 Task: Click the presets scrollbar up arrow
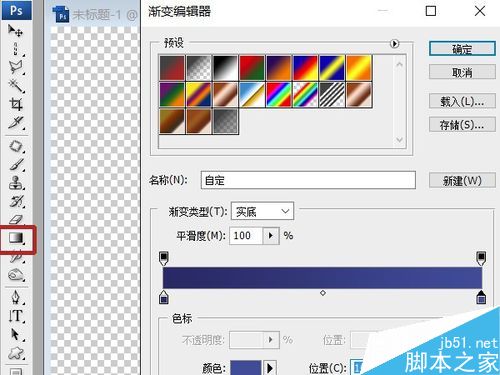tap(400, 64)
